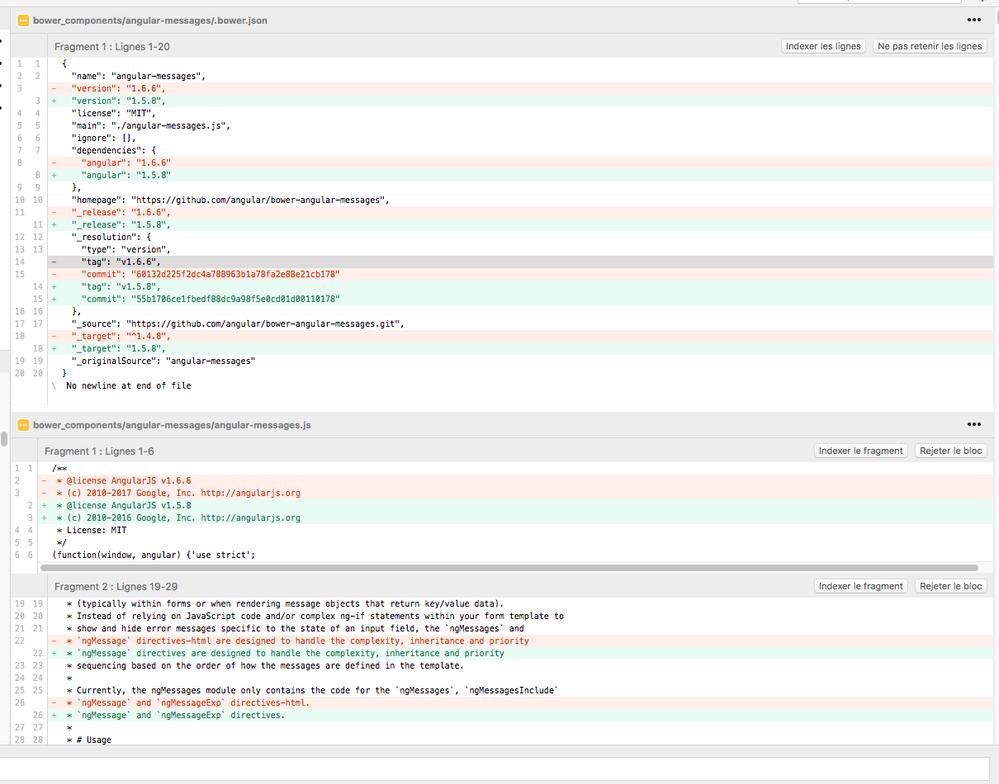
Task: Open the ellipsis menu for .bower.json
Action: point(974,20)
